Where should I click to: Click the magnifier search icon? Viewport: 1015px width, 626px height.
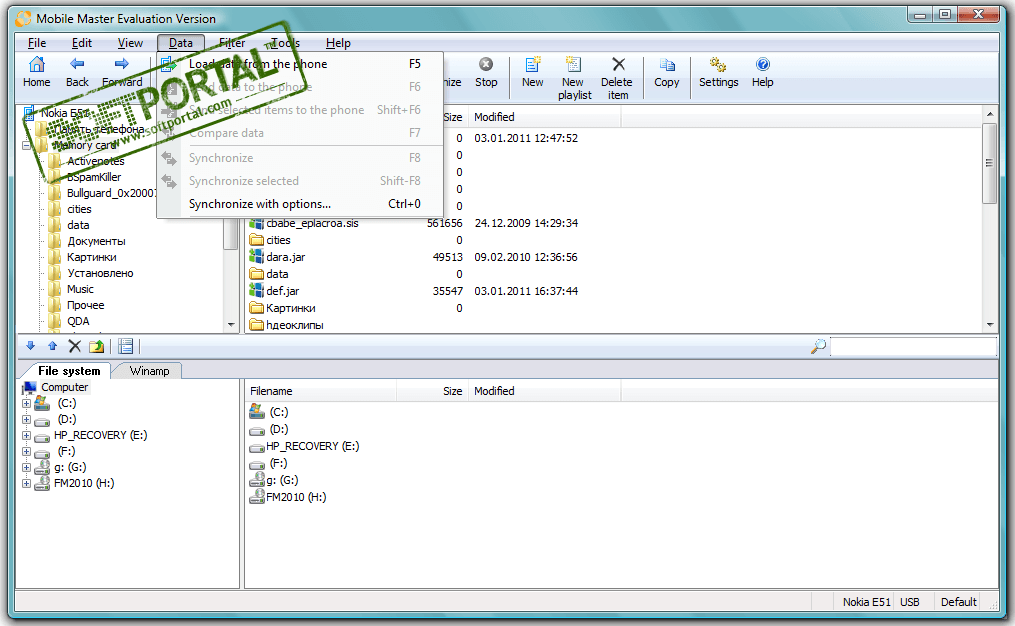(818, 346)
